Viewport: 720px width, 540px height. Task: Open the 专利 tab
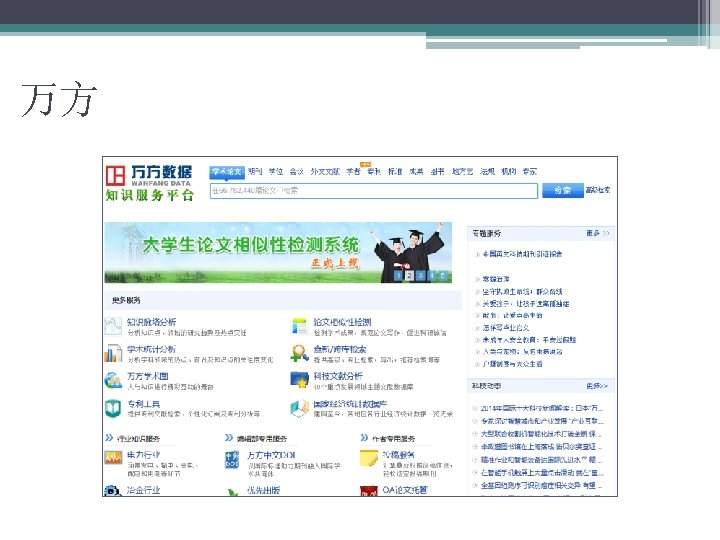point(374,171)
